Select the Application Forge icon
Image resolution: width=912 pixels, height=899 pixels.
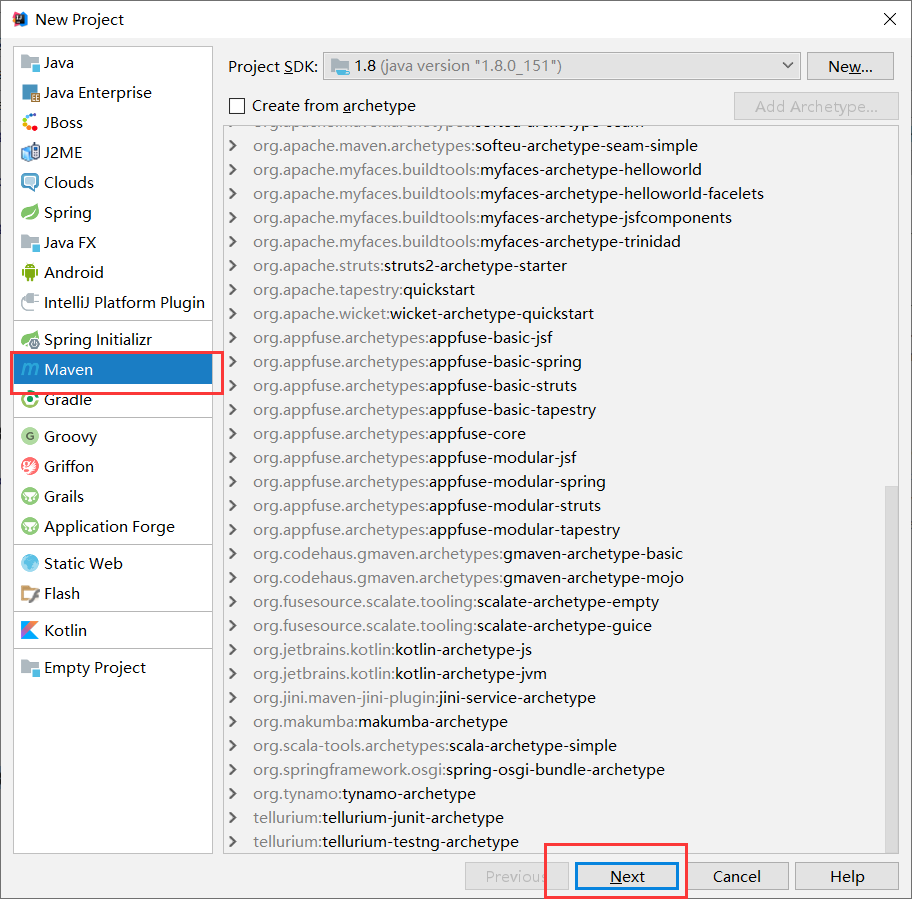pyautogui.click(x=30, y=526)
